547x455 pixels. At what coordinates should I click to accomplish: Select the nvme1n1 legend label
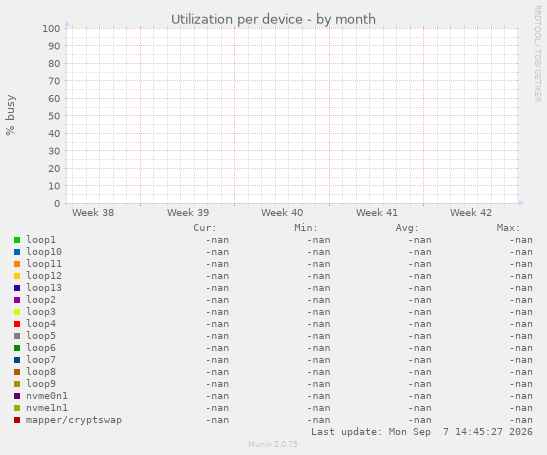(x=47, y=408)
